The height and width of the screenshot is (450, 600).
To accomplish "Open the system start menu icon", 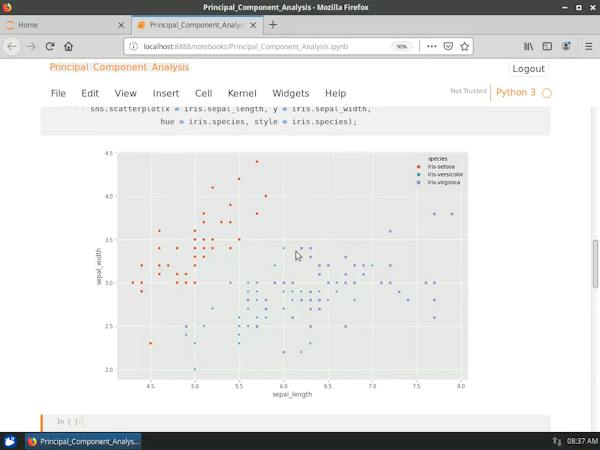I will click(x=10, y=441).
